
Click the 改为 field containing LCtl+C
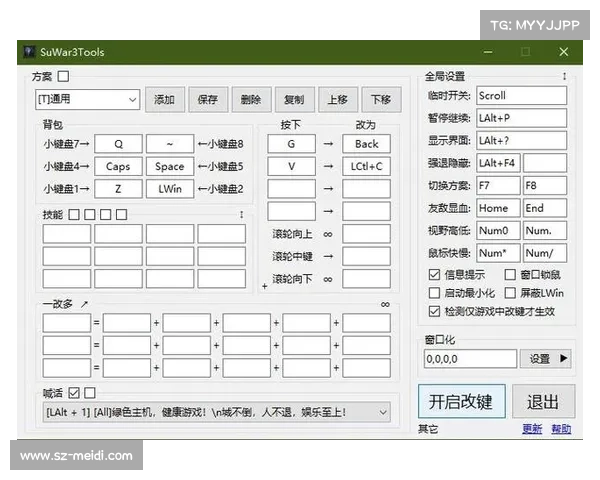367,167
